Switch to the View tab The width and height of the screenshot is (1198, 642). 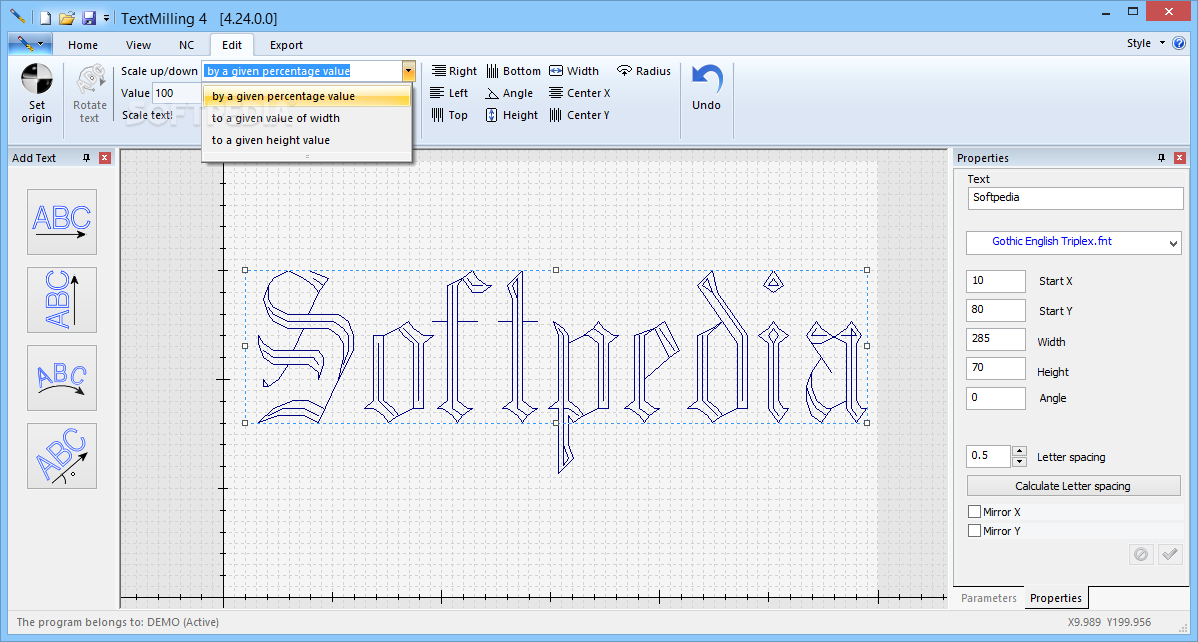pos(138,45)
